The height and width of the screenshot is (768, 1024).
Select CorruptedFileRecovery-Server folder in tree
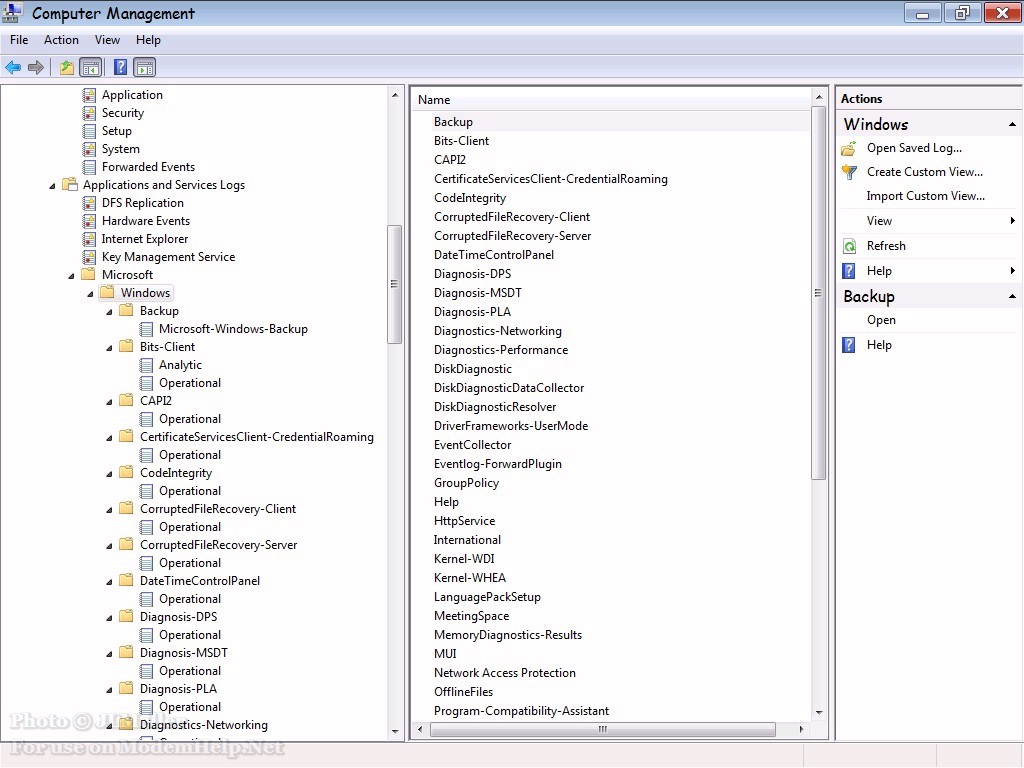tap(218, 545)
